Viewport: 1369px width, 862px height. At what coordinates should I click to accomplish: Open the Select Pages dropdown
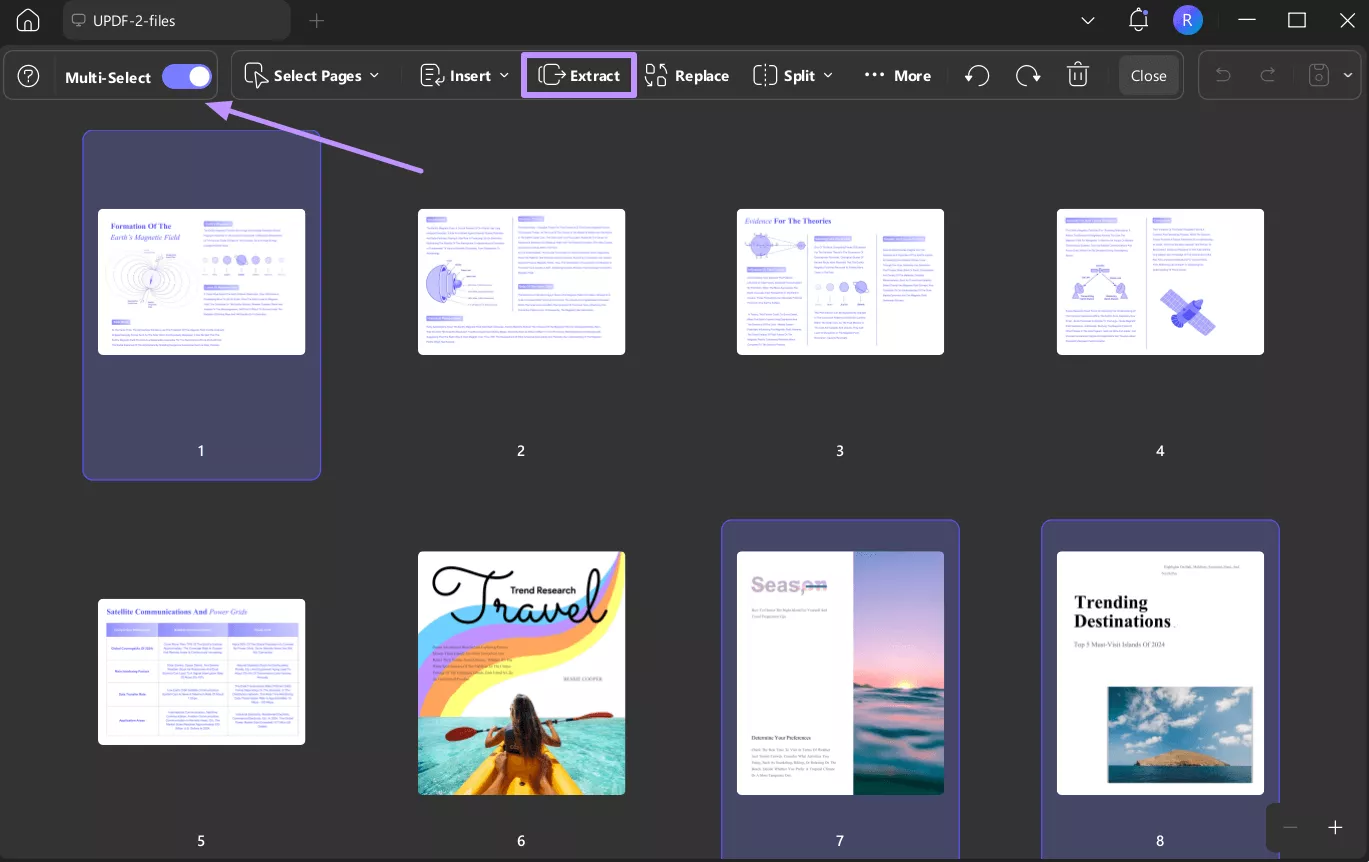click(313, 75)
